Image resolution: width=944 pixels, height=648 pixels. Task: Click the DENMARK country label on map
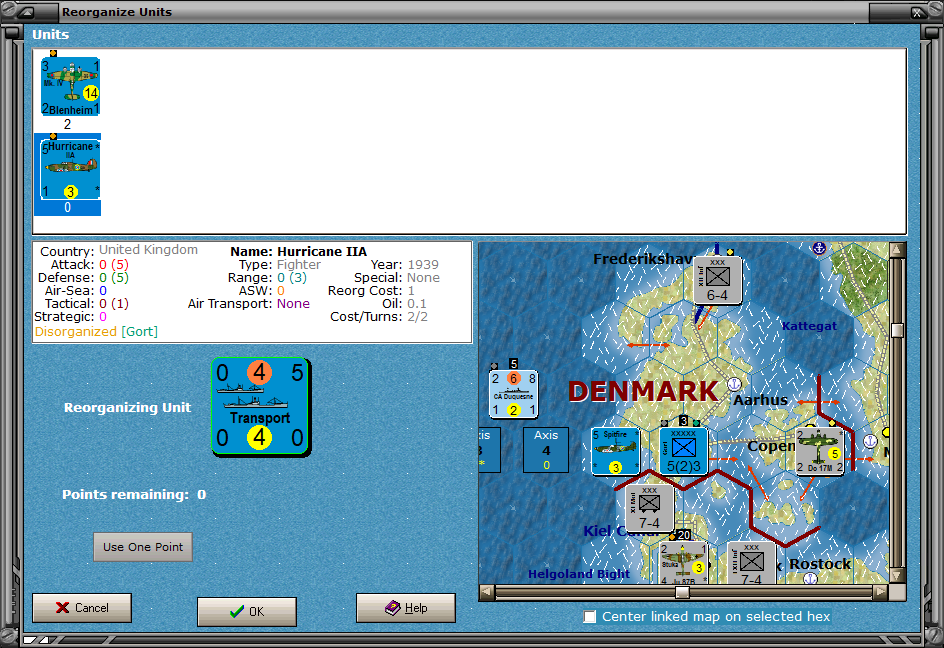[x=643, y=391]
